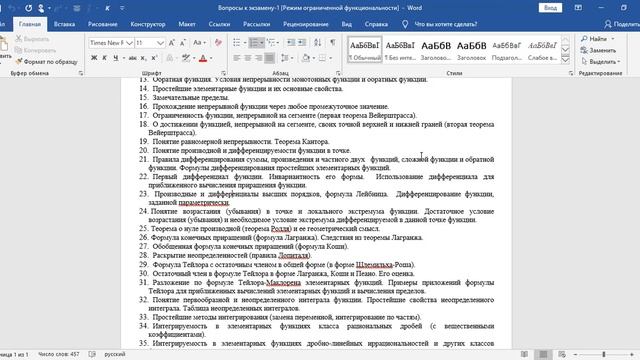Open the ribbon display options icon
The height and width of the screenshot is (360, 640).
point(578,8)
